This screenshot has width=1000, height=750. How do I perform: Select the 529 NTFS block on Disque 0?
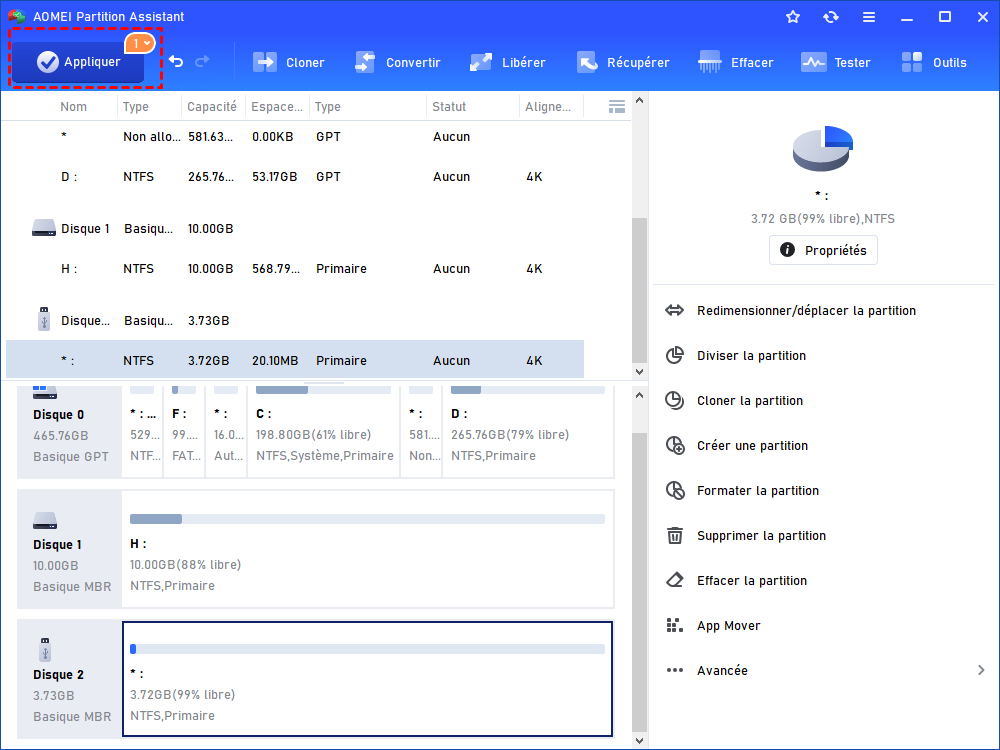click(142, 430)
